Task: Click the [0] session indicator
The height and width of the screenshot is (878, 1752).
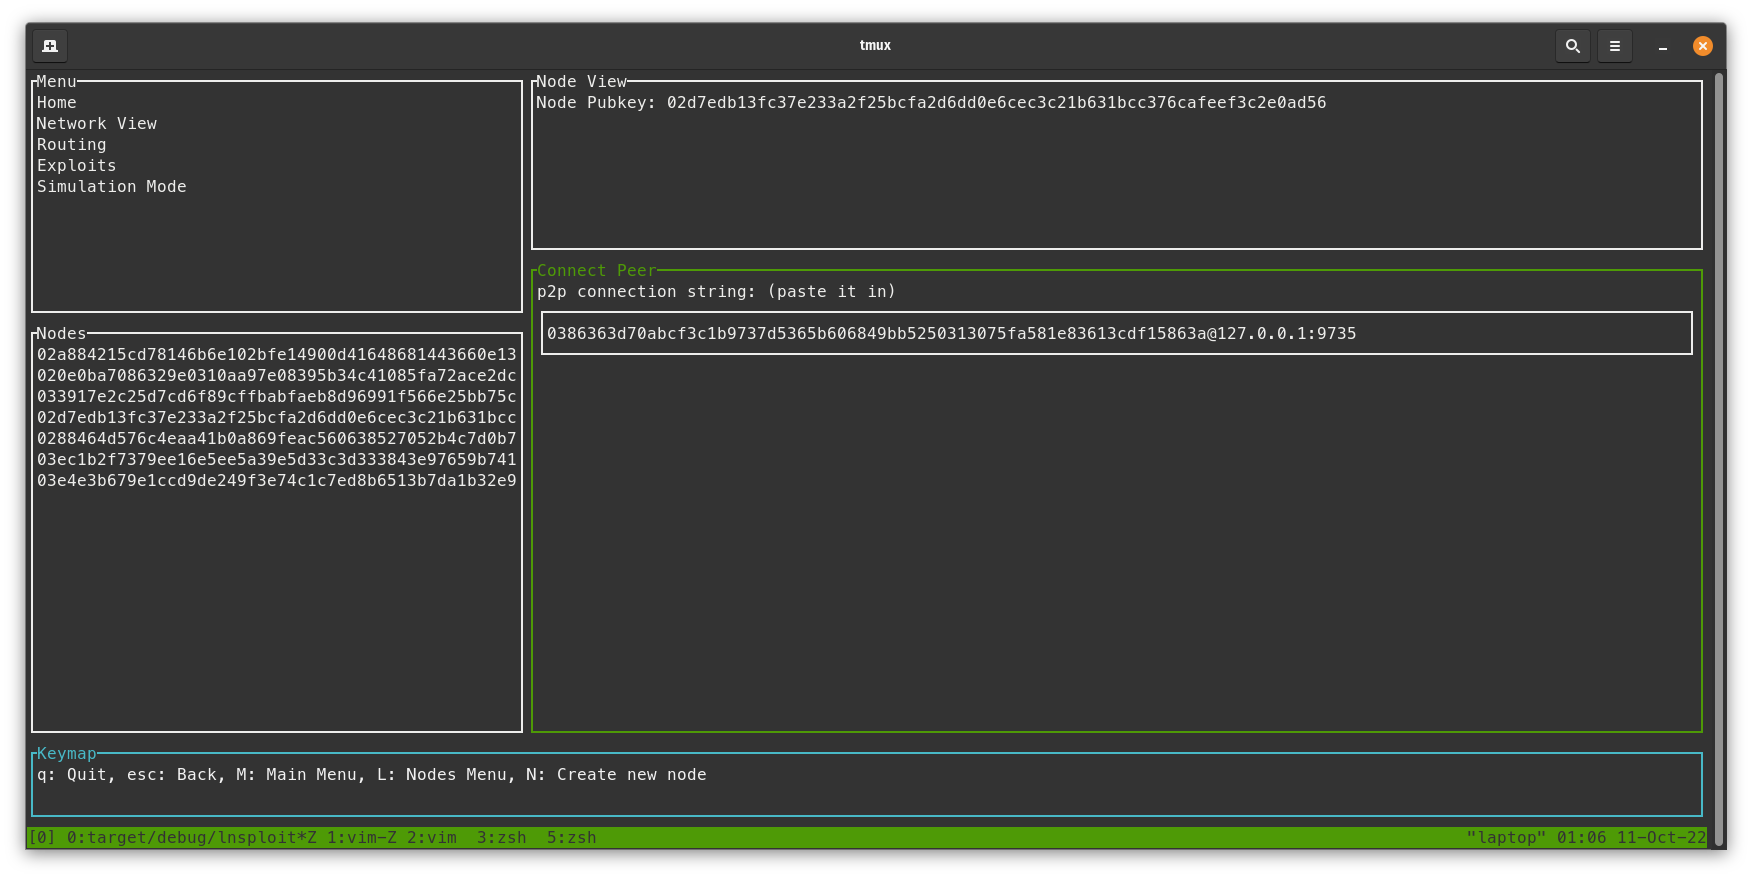Action: 42,838
